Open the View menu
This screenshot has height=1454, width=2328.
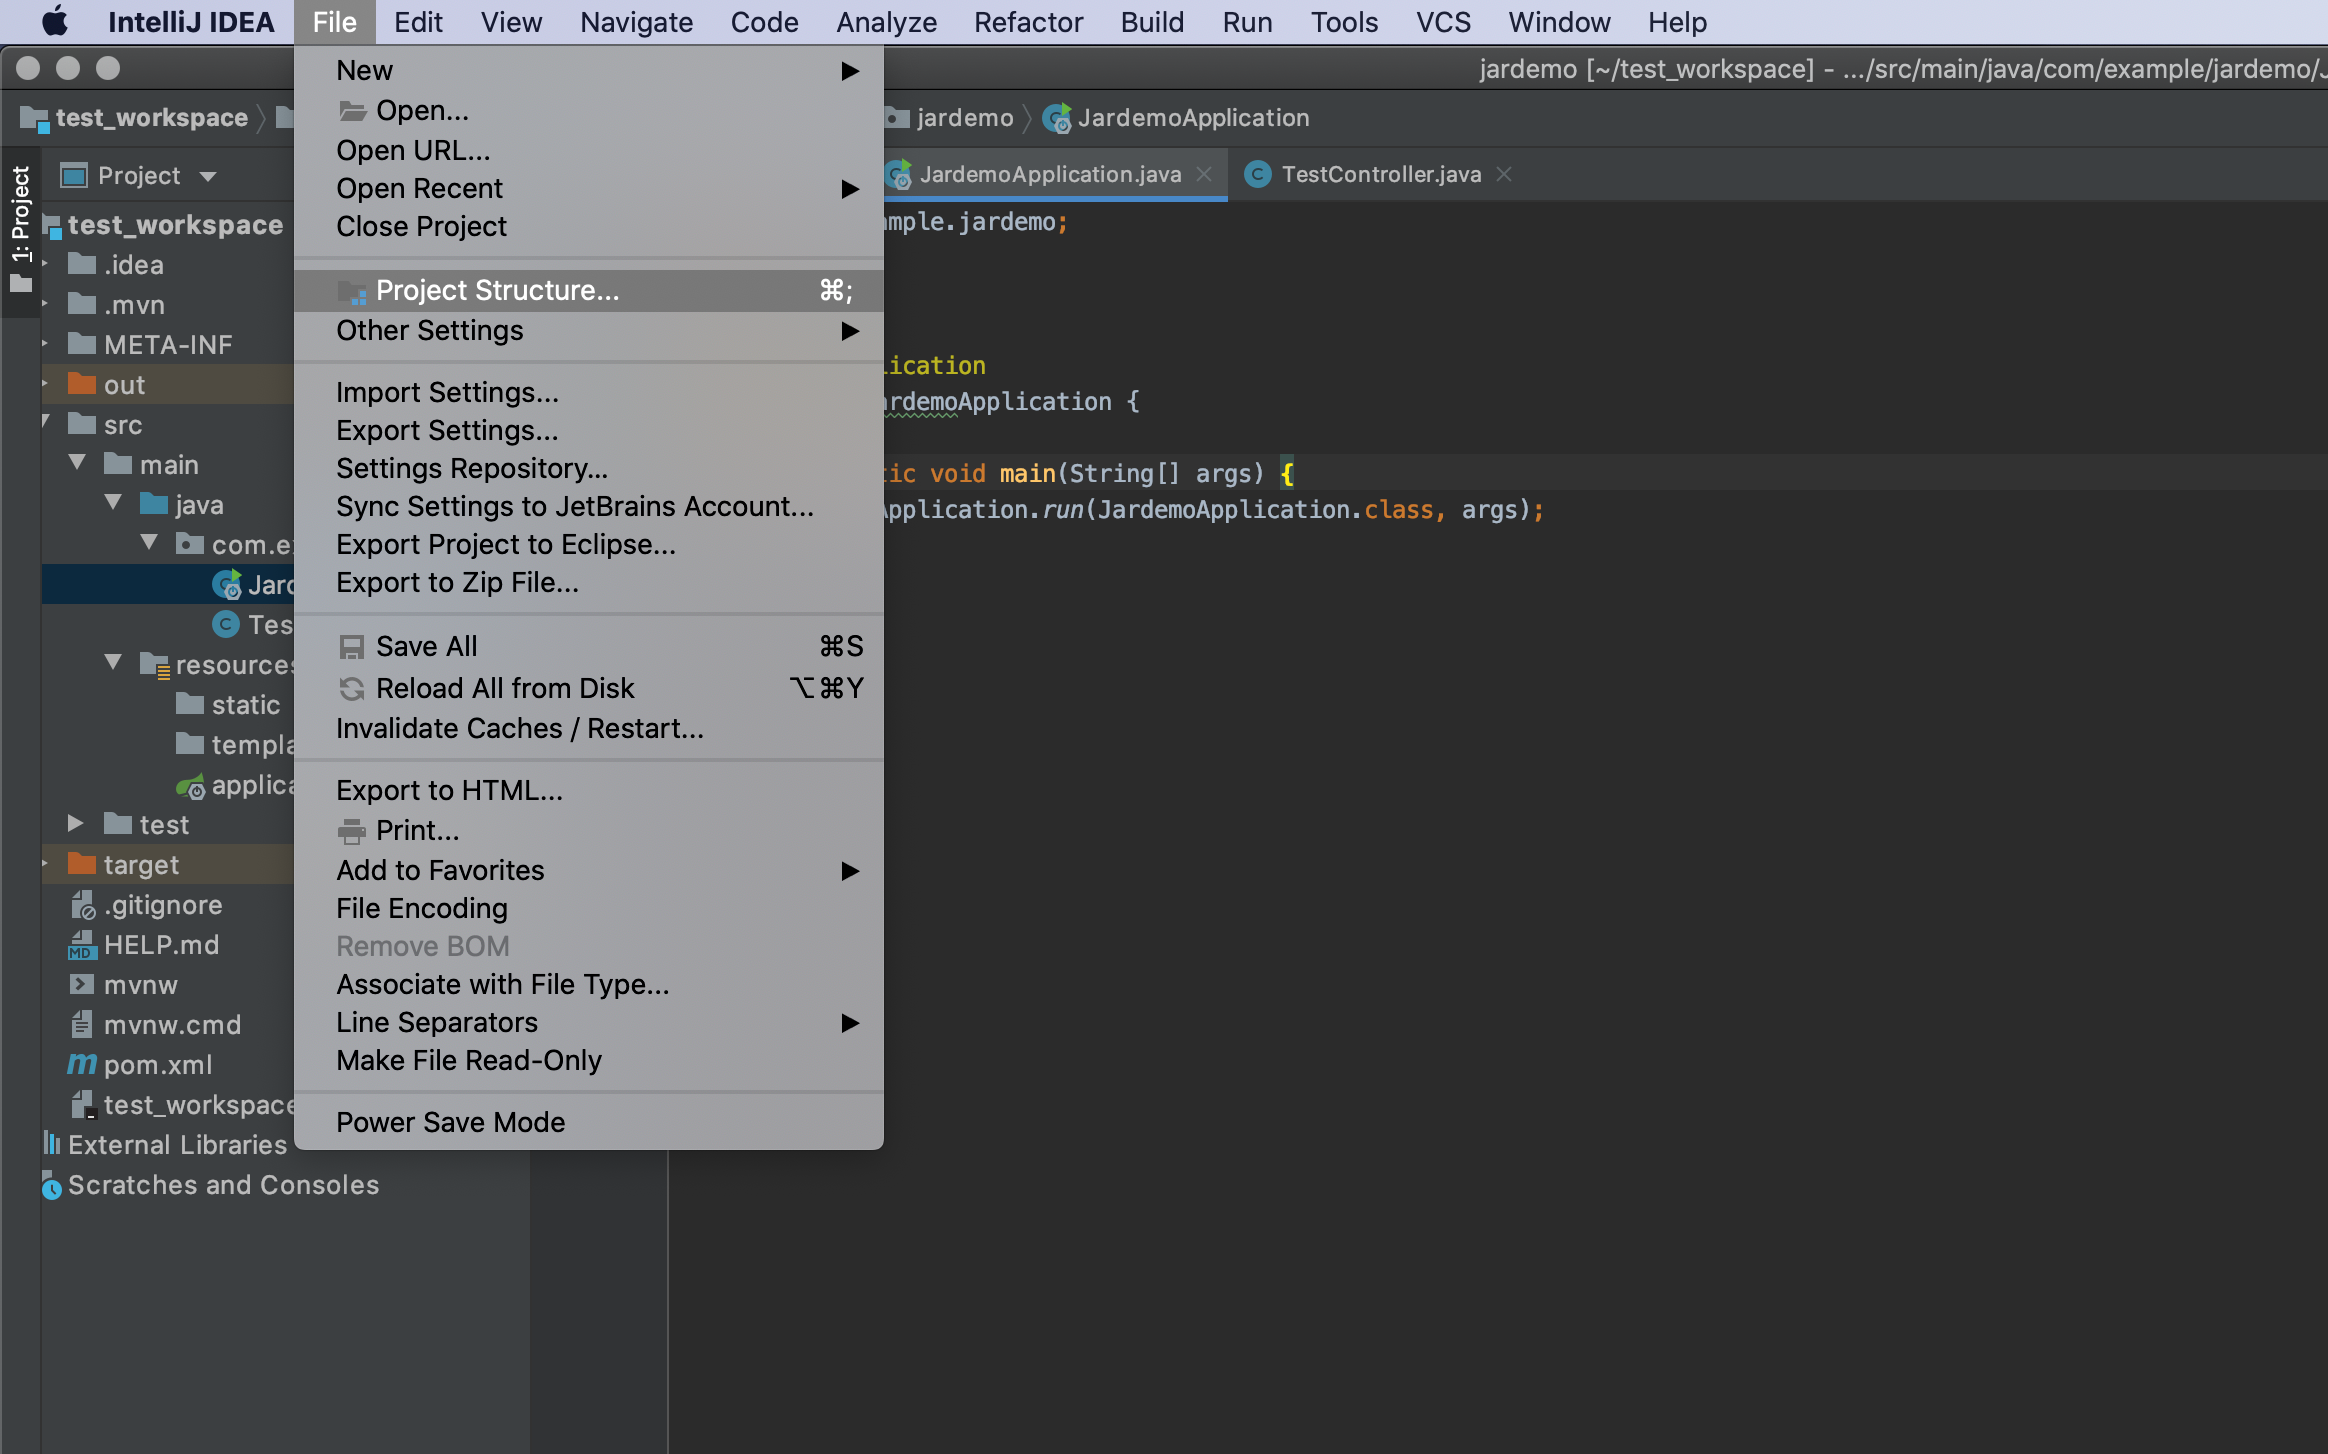tap(511, 22)
